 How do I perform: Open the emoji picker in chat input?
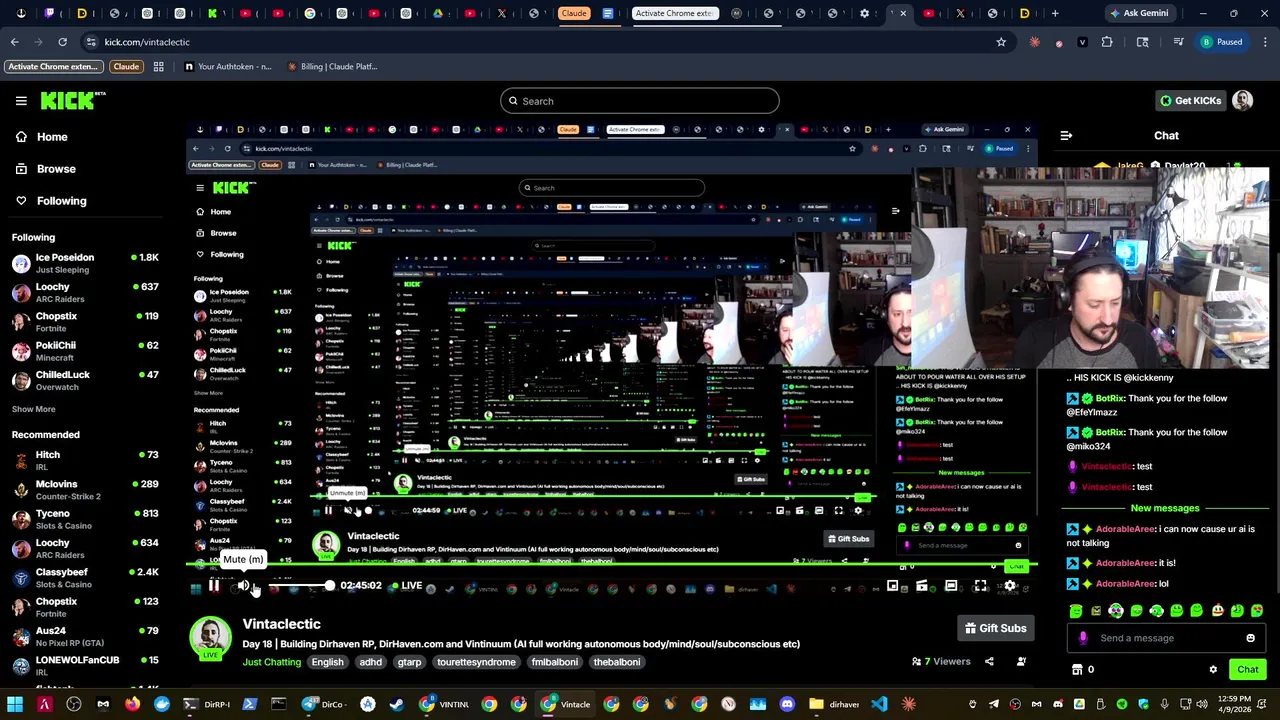1250,638
